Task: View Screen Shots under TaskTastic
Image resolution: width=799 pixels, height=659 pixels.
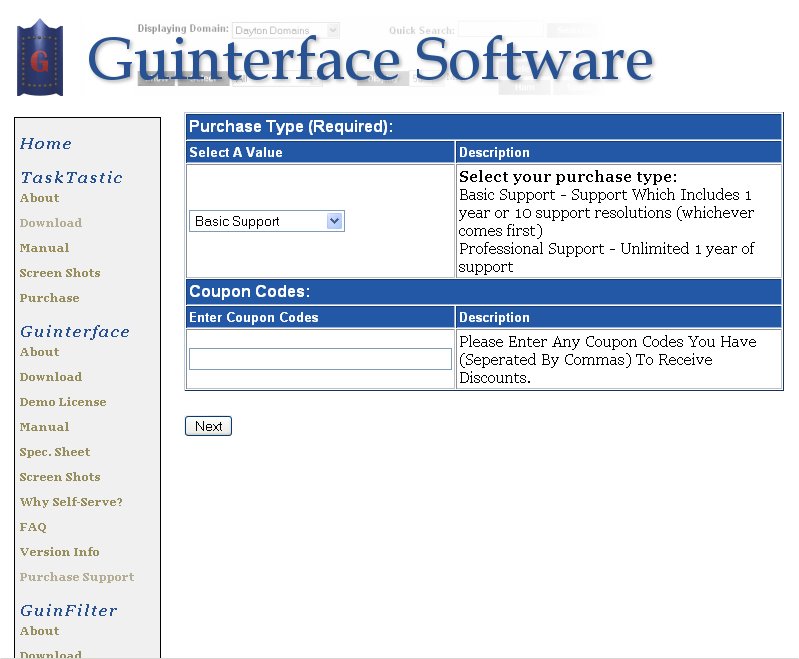Action: [60, 273]
